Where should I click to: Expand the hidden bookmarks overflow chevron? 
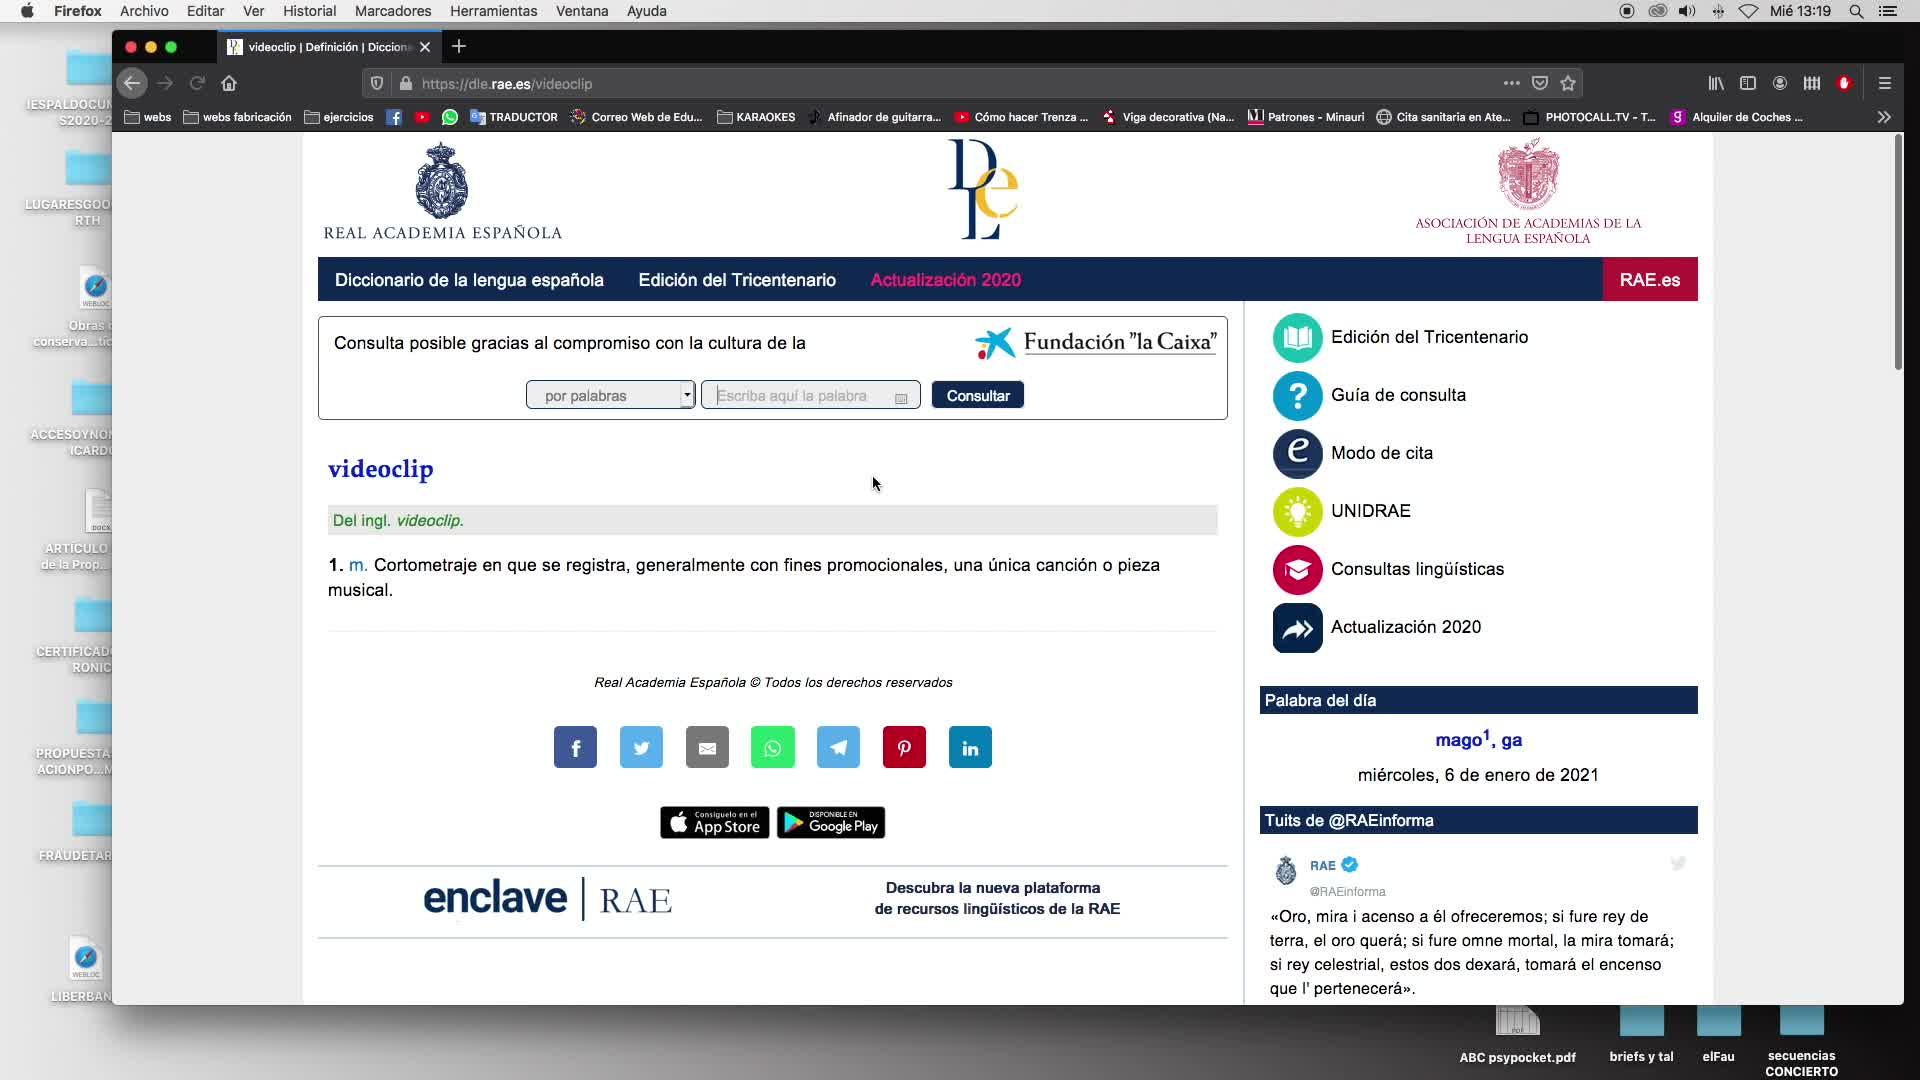1884,117
